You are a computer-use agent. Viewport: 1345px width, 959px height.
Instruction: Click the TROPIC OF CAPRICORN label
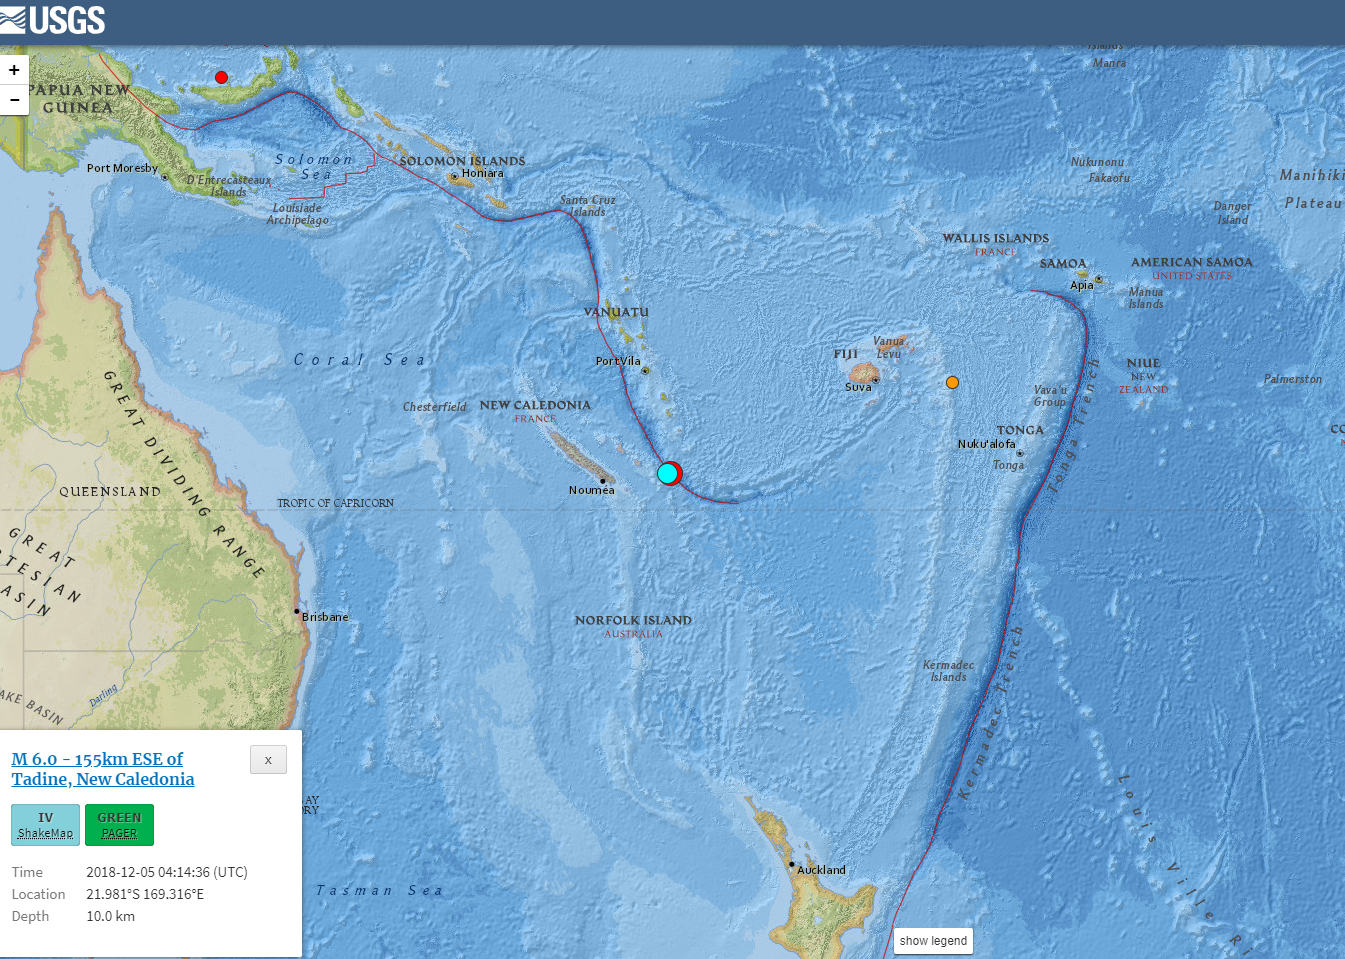click(x=335, y=503)
